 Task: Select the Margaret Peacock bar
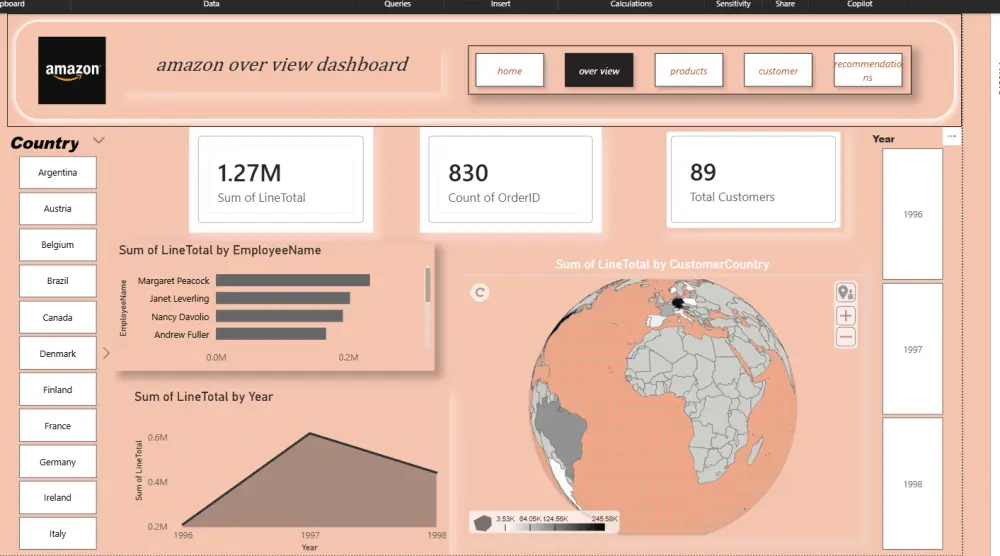(293, 281)
